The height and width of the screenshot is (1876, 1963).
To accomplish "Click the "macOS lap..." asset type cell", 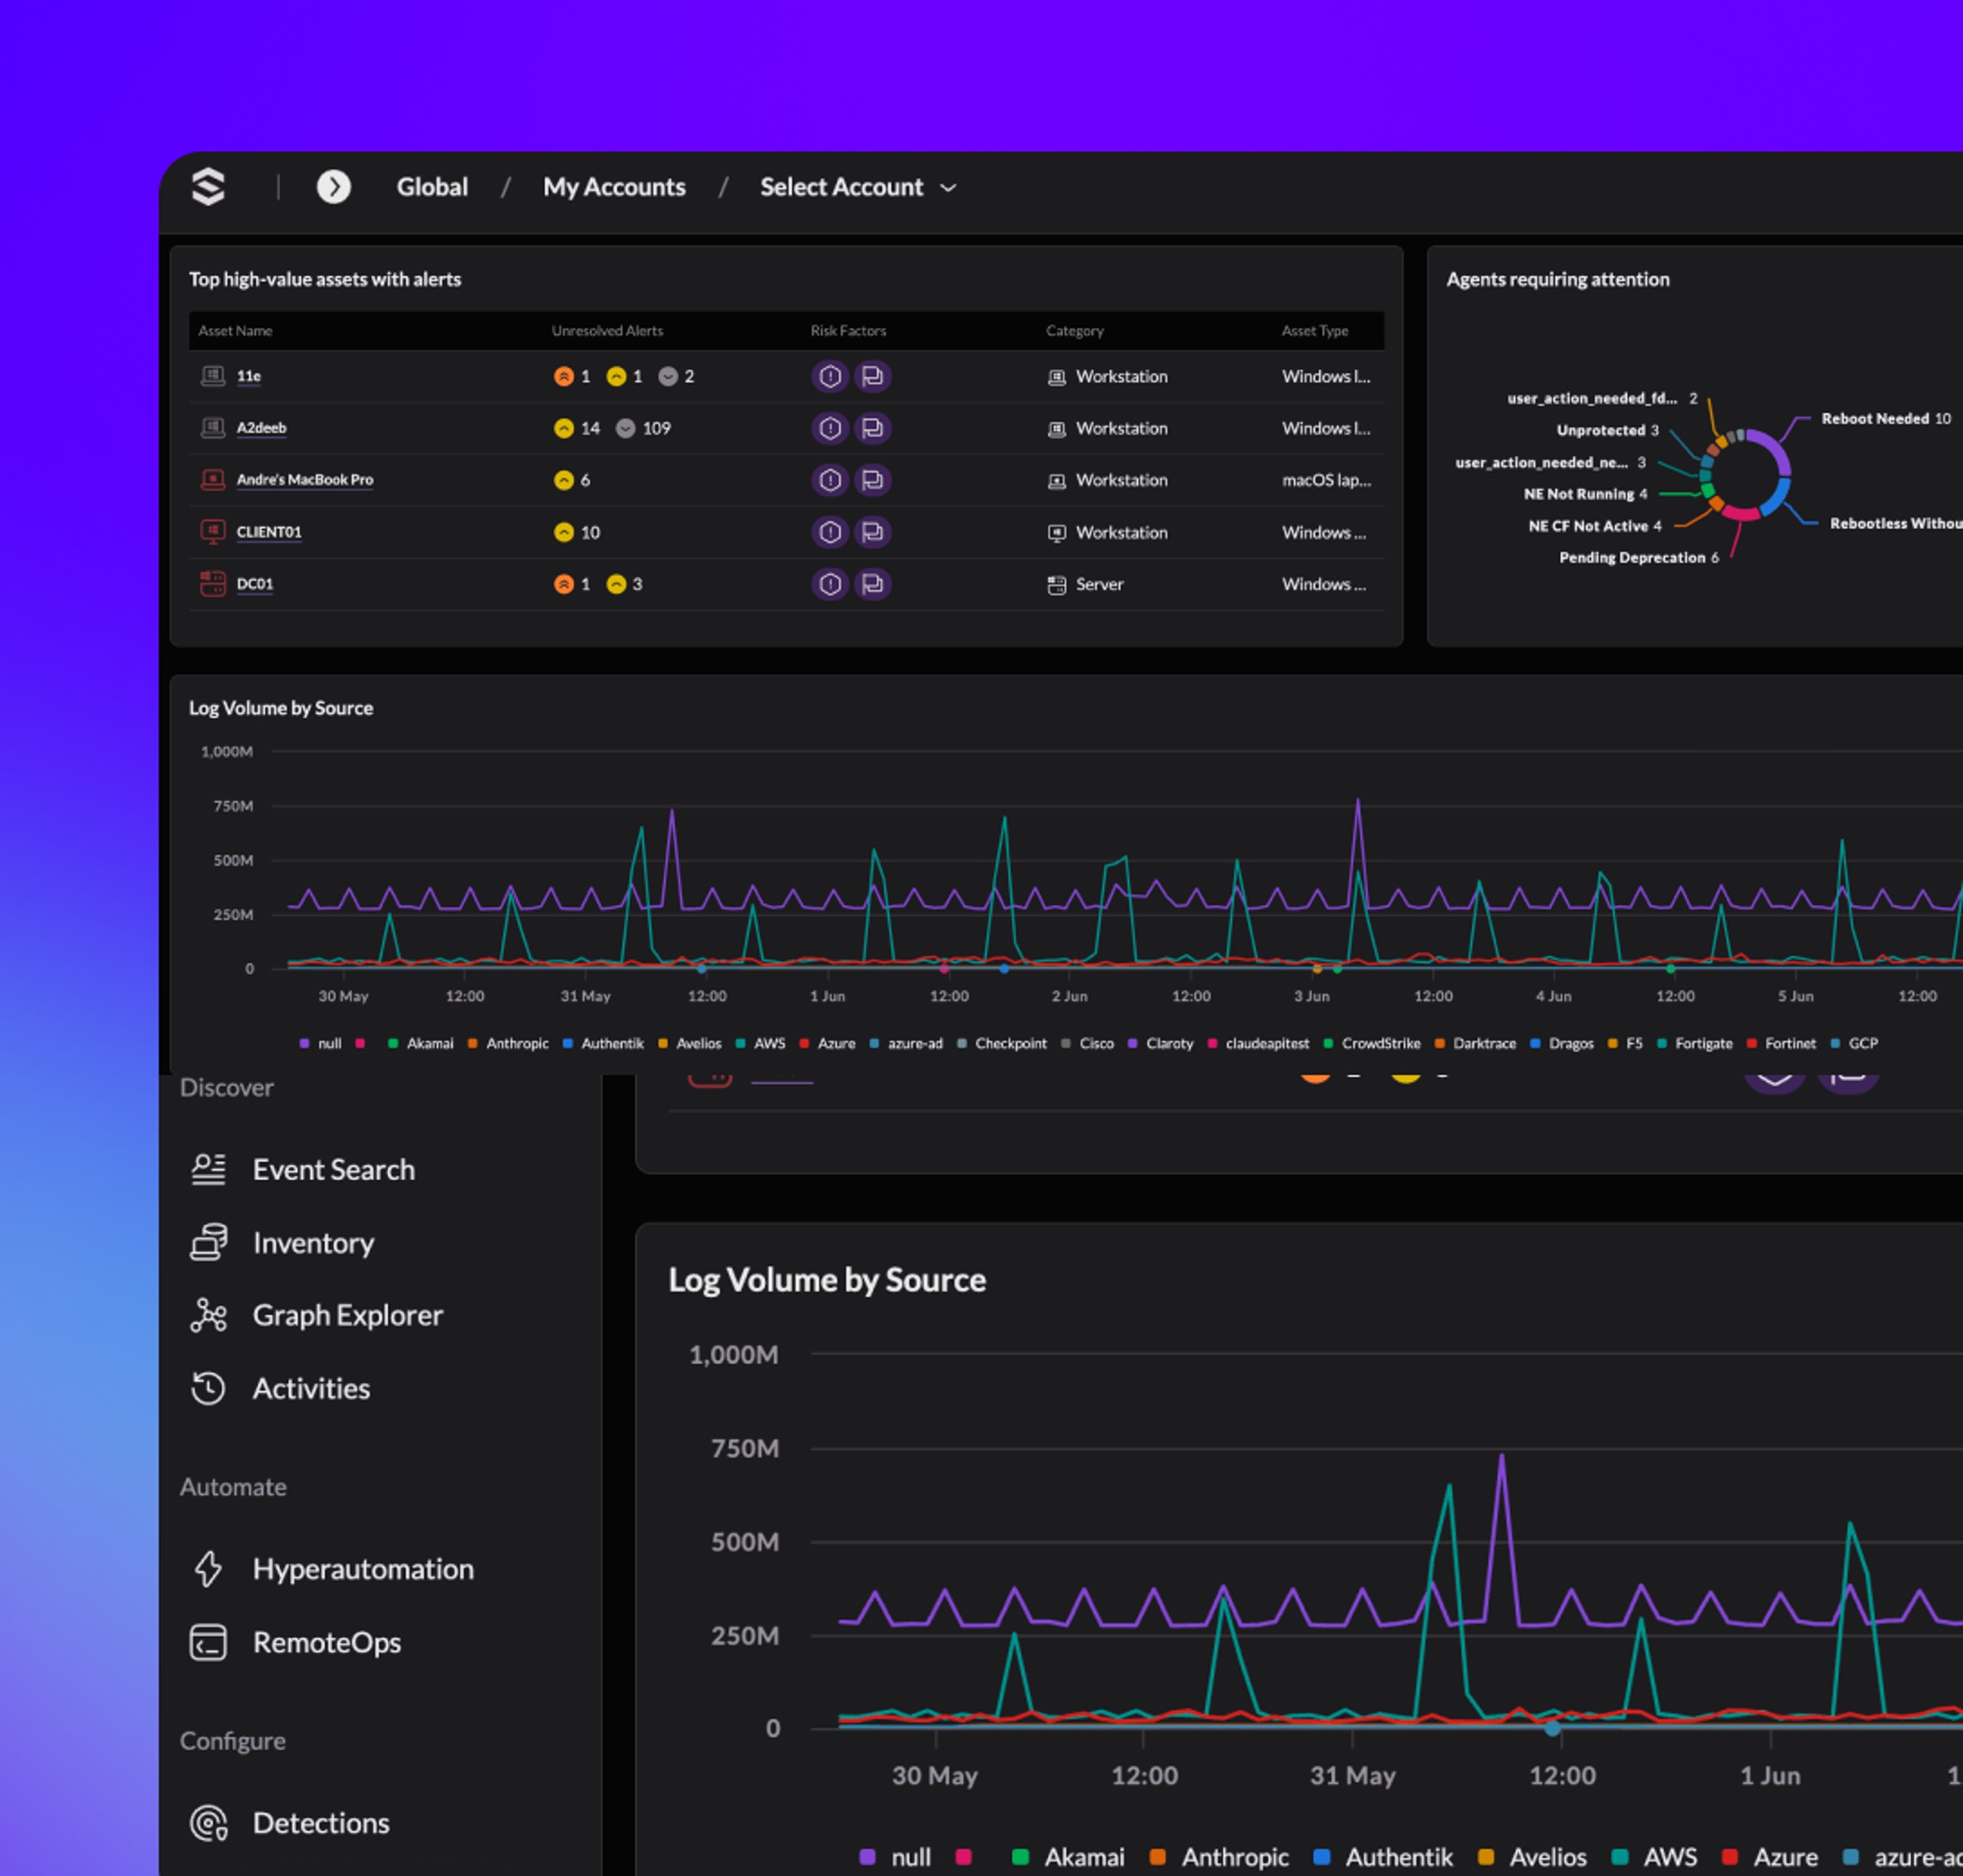I will coord(1327,480).
